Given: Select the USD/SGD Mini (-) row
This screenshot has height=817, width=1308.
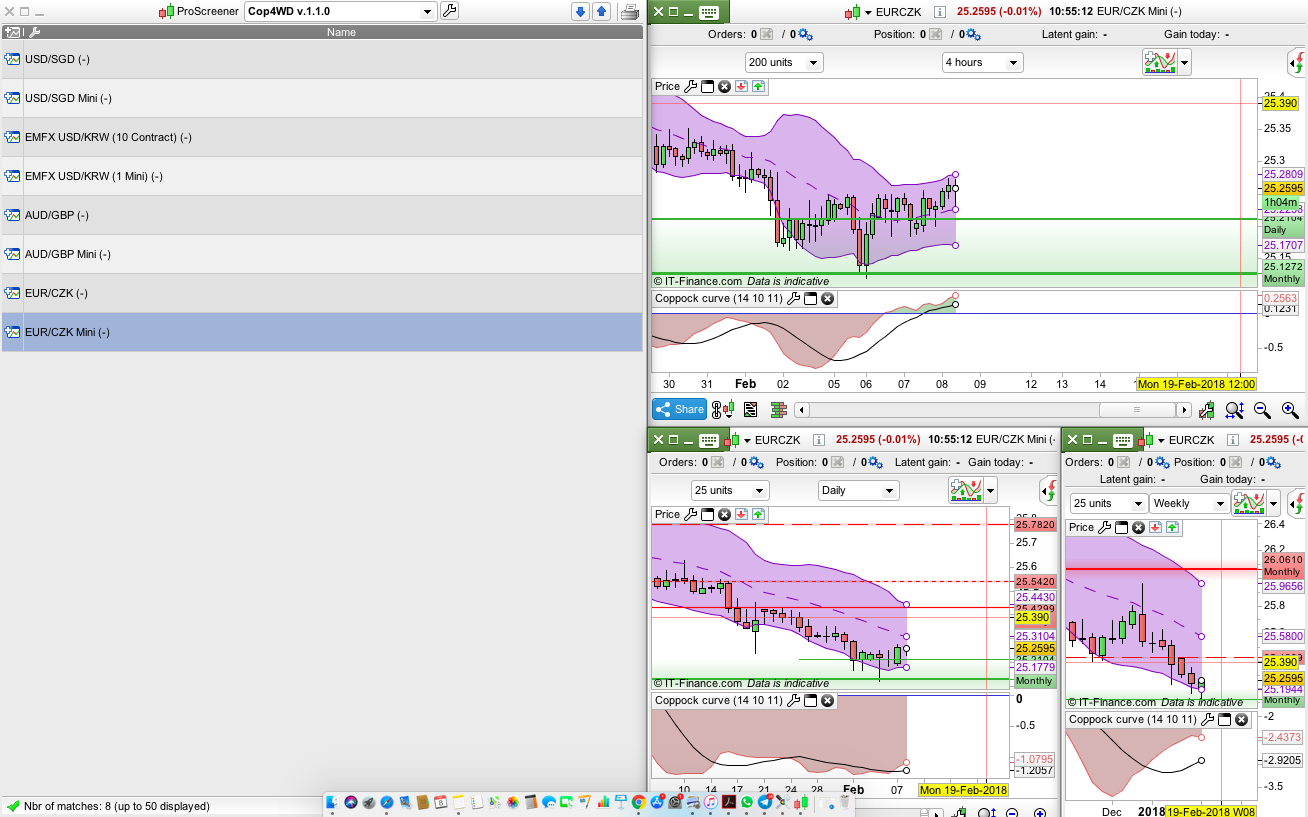Looking at the screenshot, I should click(322, 98).
